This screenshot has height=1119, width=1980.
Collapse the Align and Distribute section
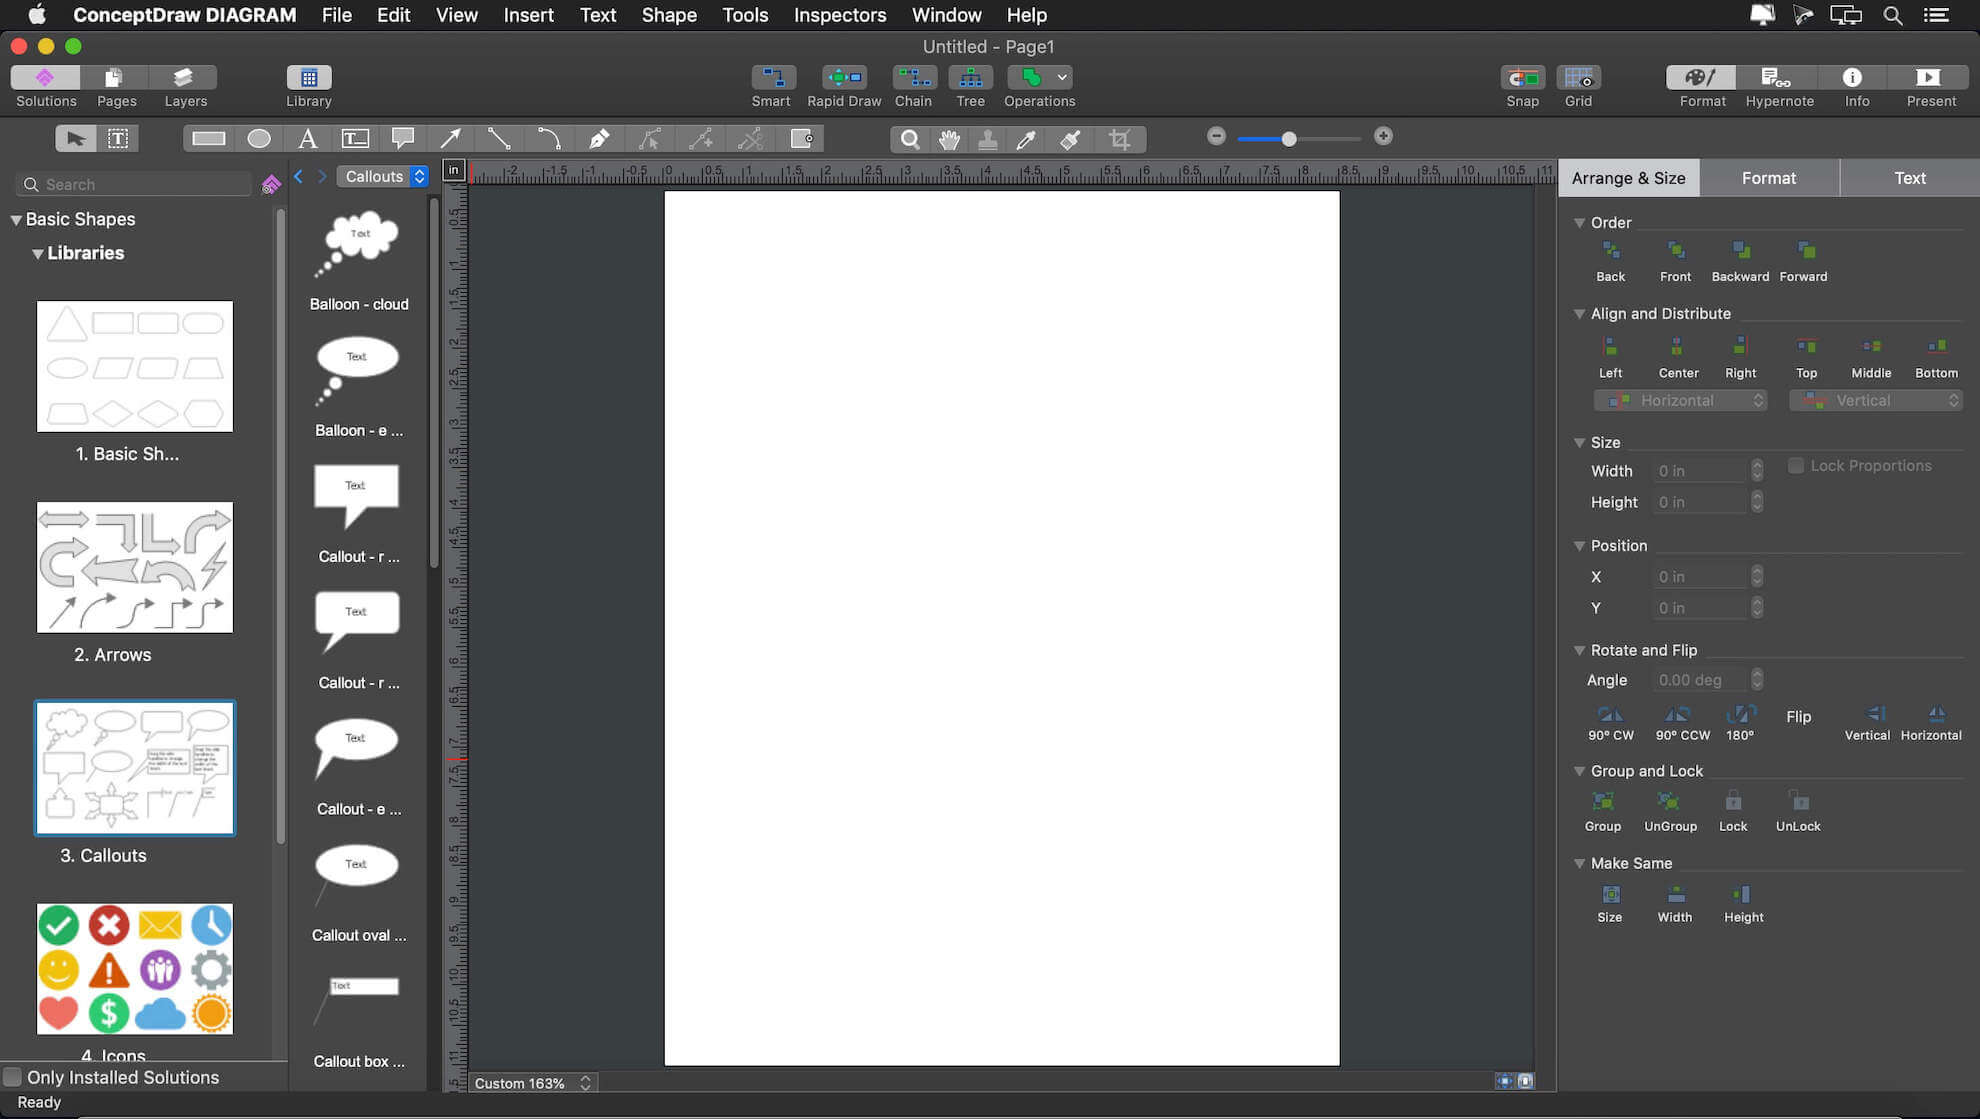1579,314
